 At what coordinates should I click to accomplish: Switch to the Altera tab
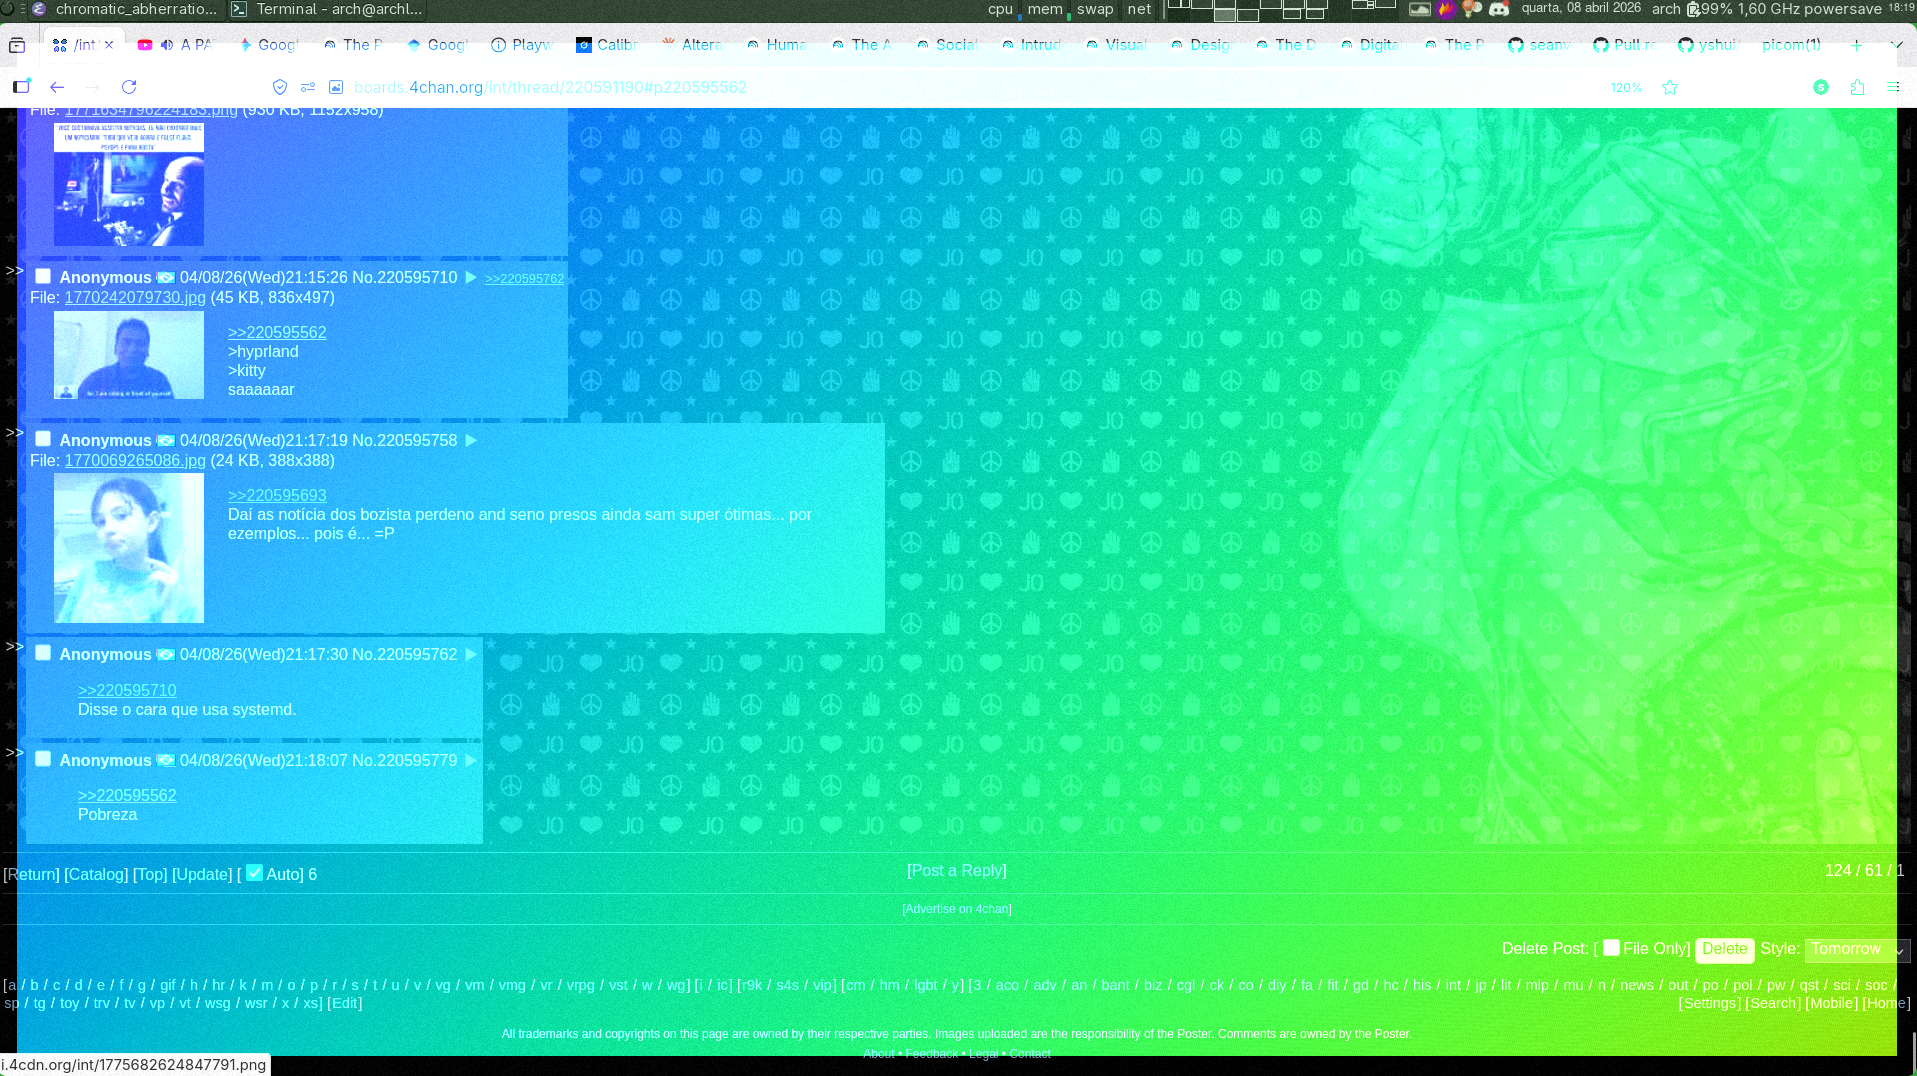coord(691,45)
